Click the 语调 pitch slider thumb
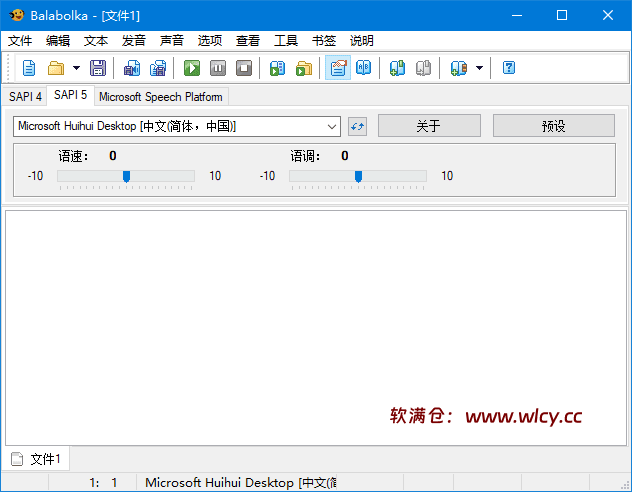The width and height of the screenshot is (632, 492). 358,176
